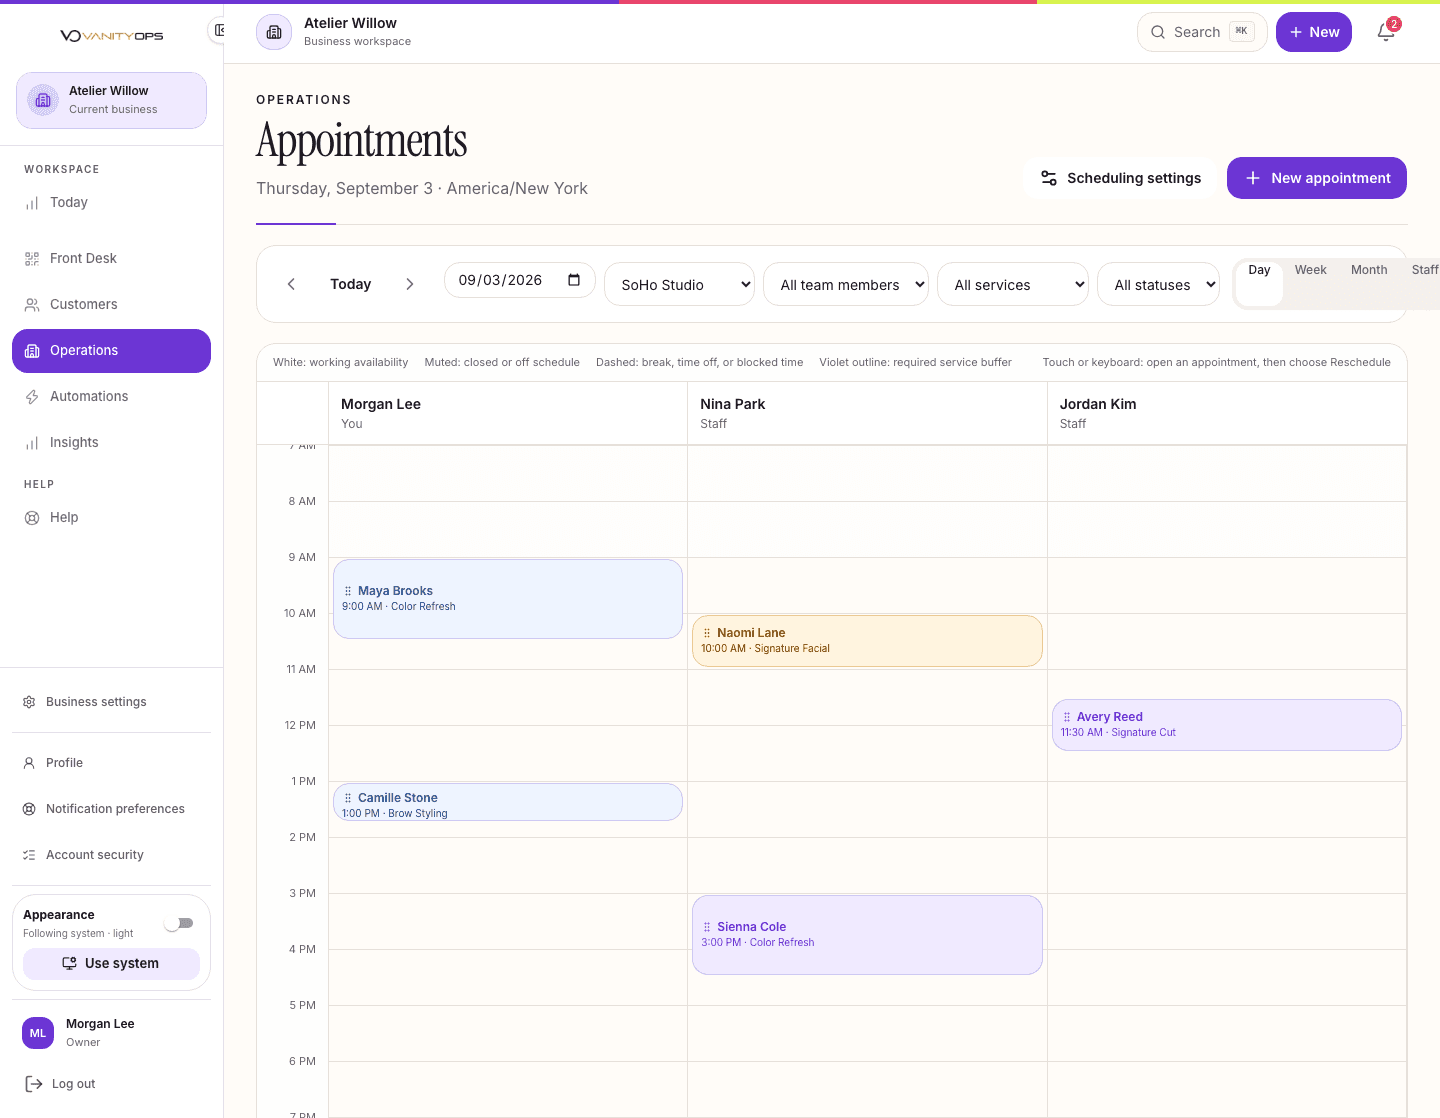Click drag handle on Maya Brooks appointment

coord(348,591)
